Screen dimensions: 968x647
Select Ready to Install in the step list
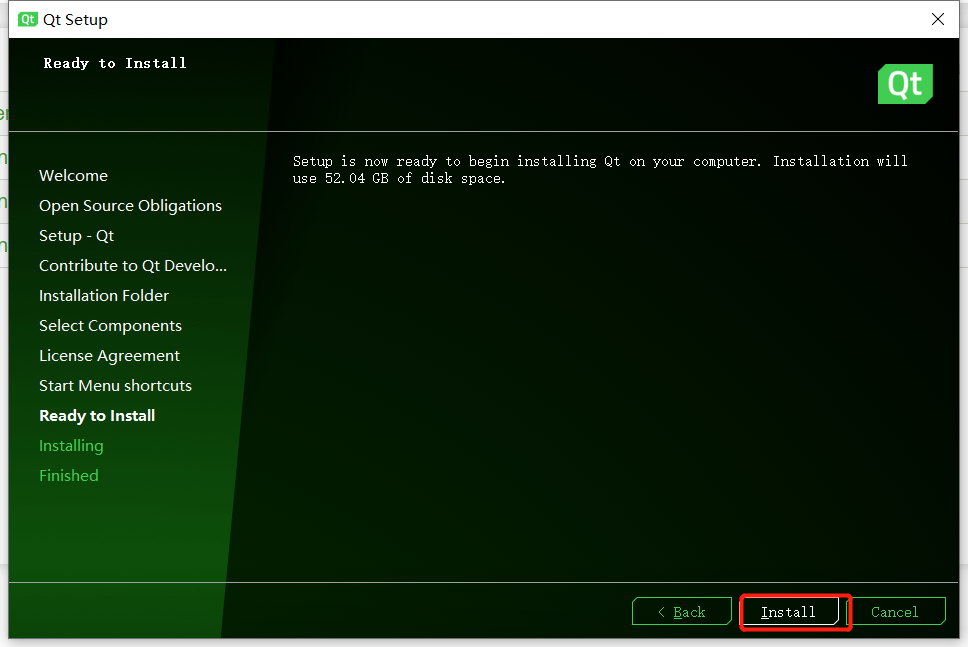point(97,416)
